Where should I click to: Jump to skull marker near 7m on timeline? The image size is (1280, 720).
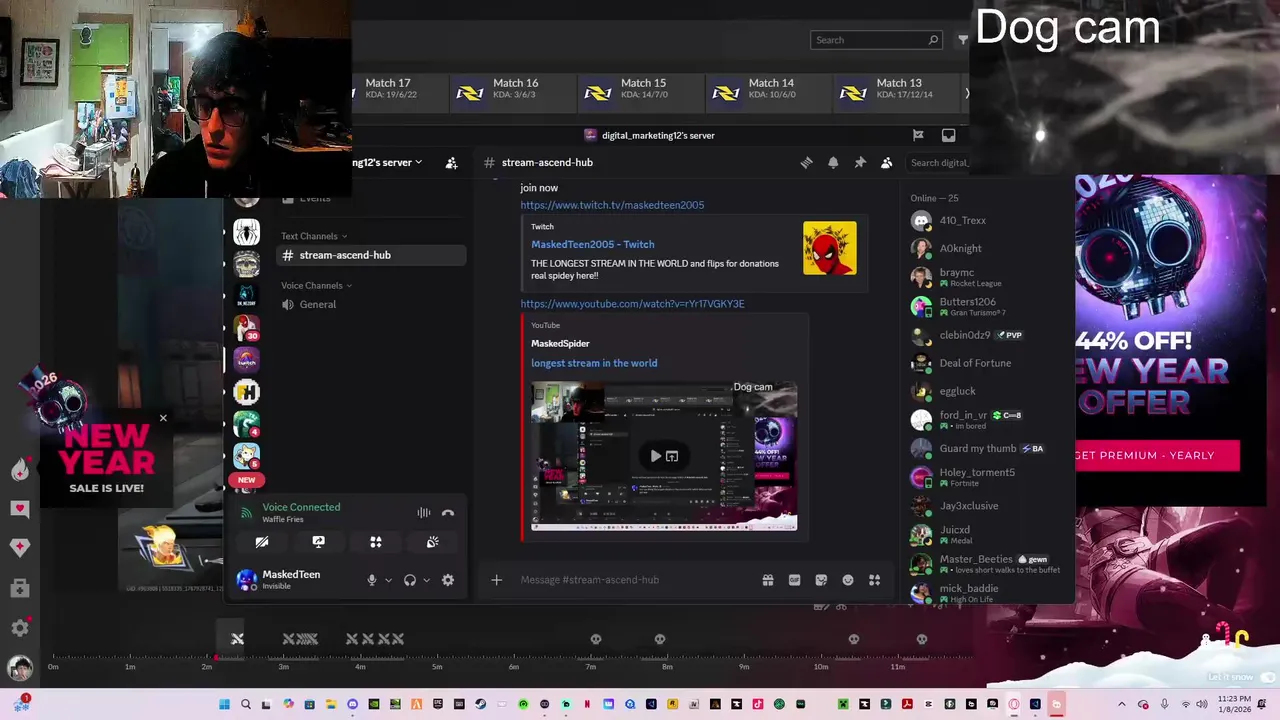pos(595,640)
